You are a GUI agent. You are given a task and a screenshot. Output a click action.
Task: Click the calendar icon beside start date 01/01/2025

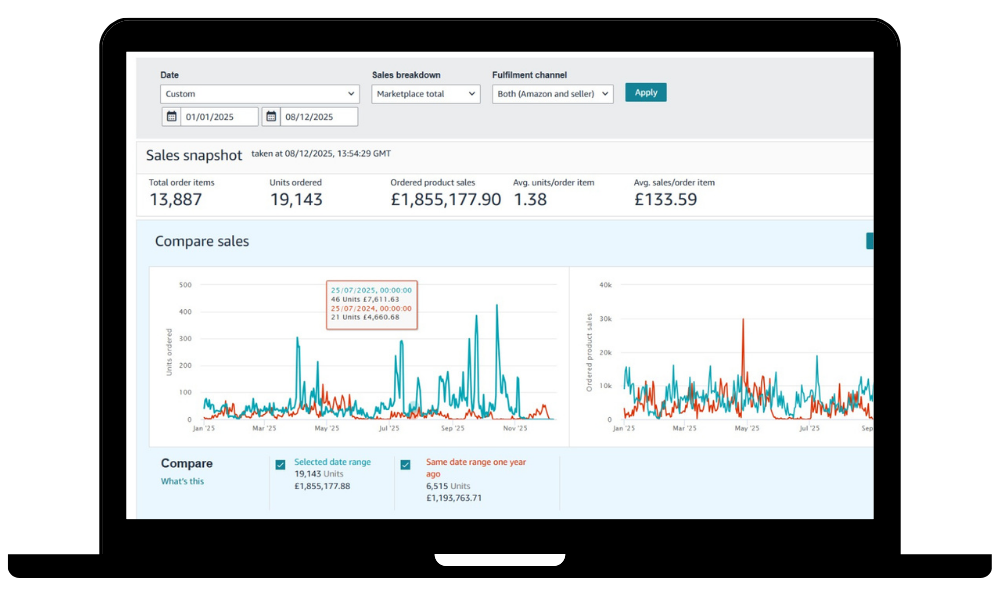click(172, 117)
